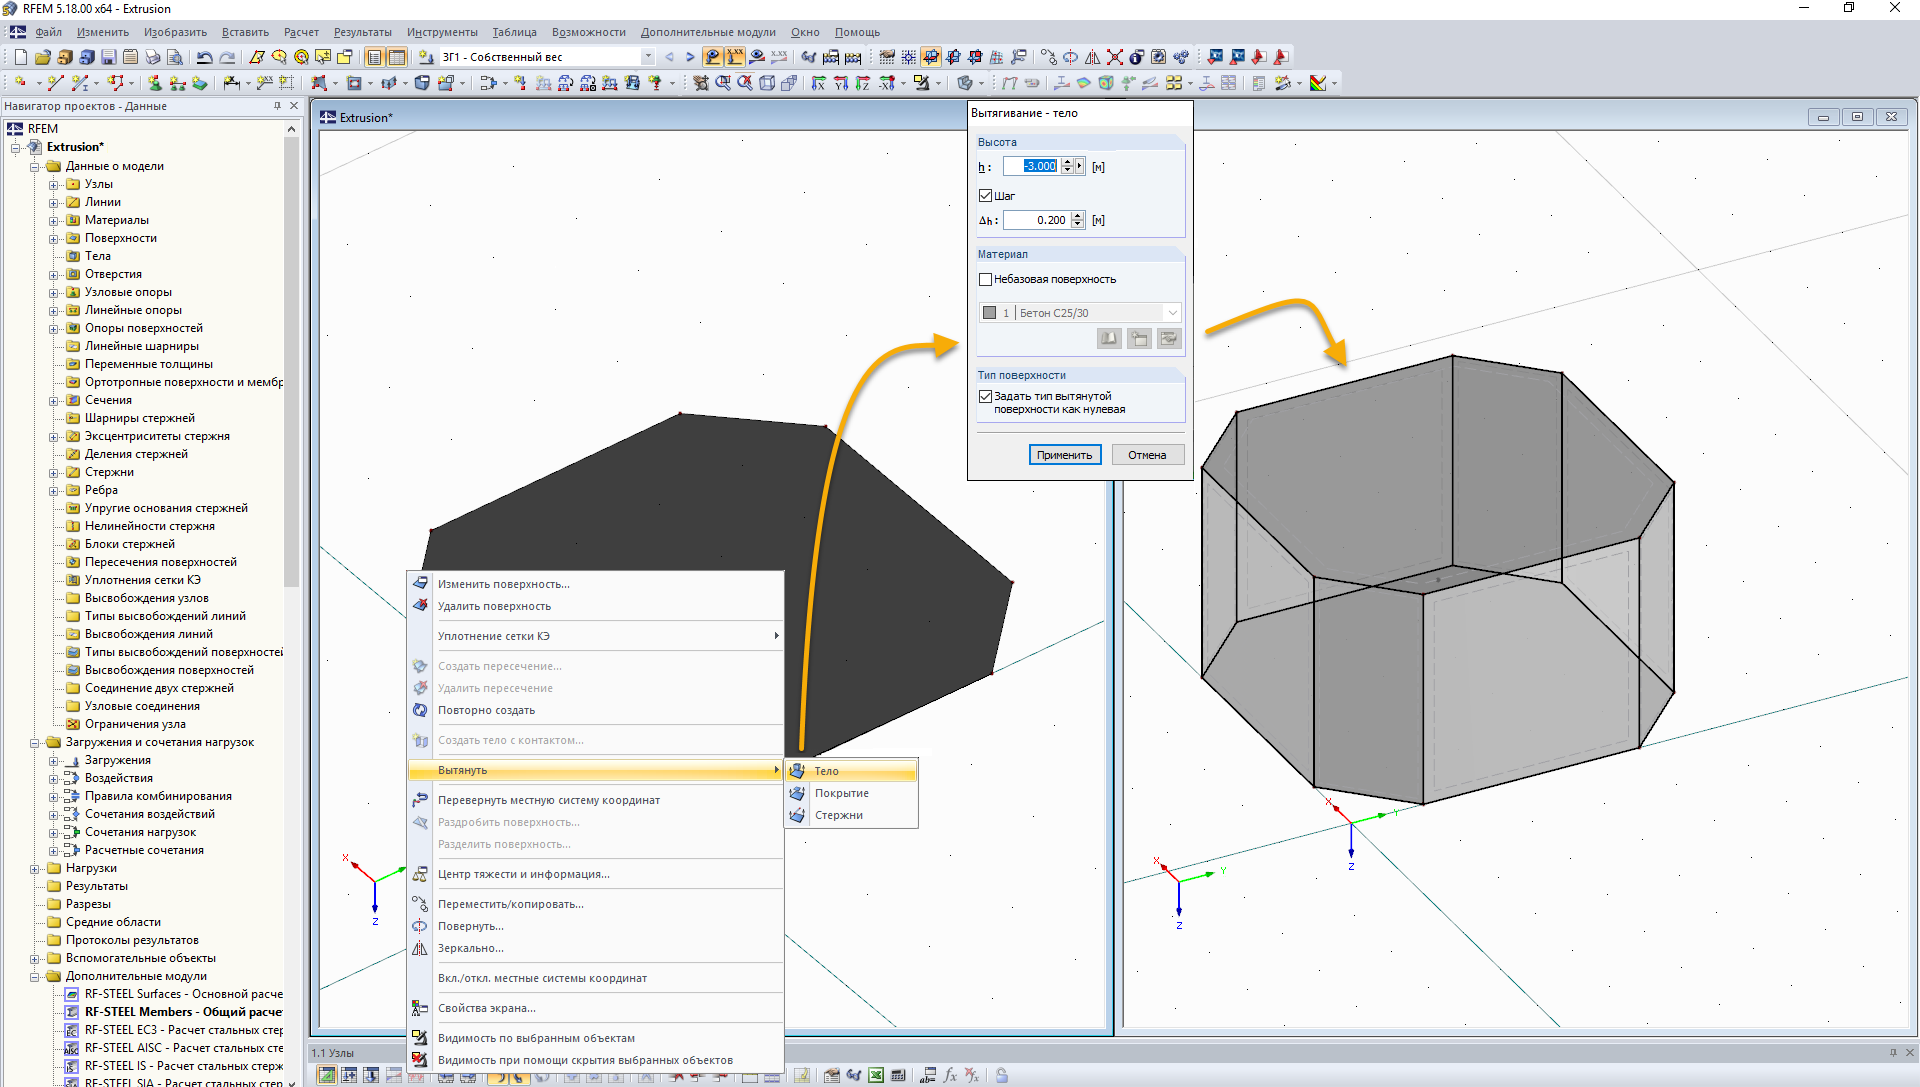Click the material library icon in dialog
This screenshot has width=1920, height=1087.
click(x=1109, y=339)
